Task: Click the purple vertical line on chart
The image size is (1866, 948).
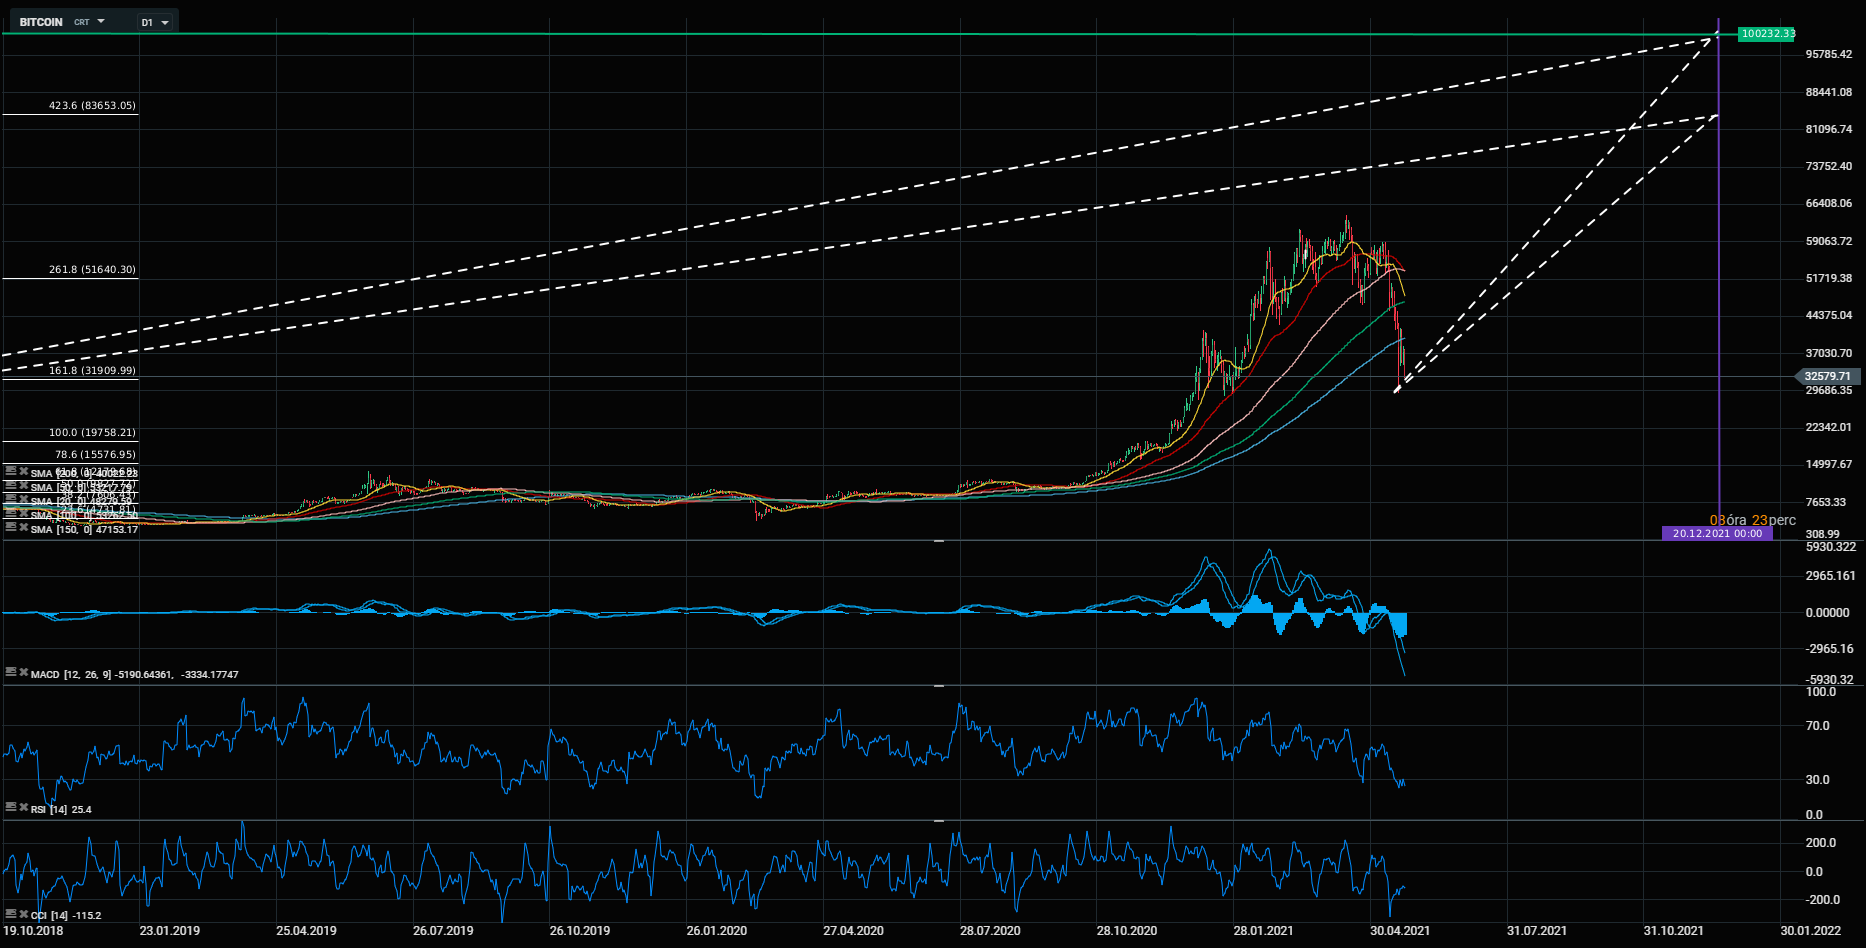Action: pos(1719,300)
